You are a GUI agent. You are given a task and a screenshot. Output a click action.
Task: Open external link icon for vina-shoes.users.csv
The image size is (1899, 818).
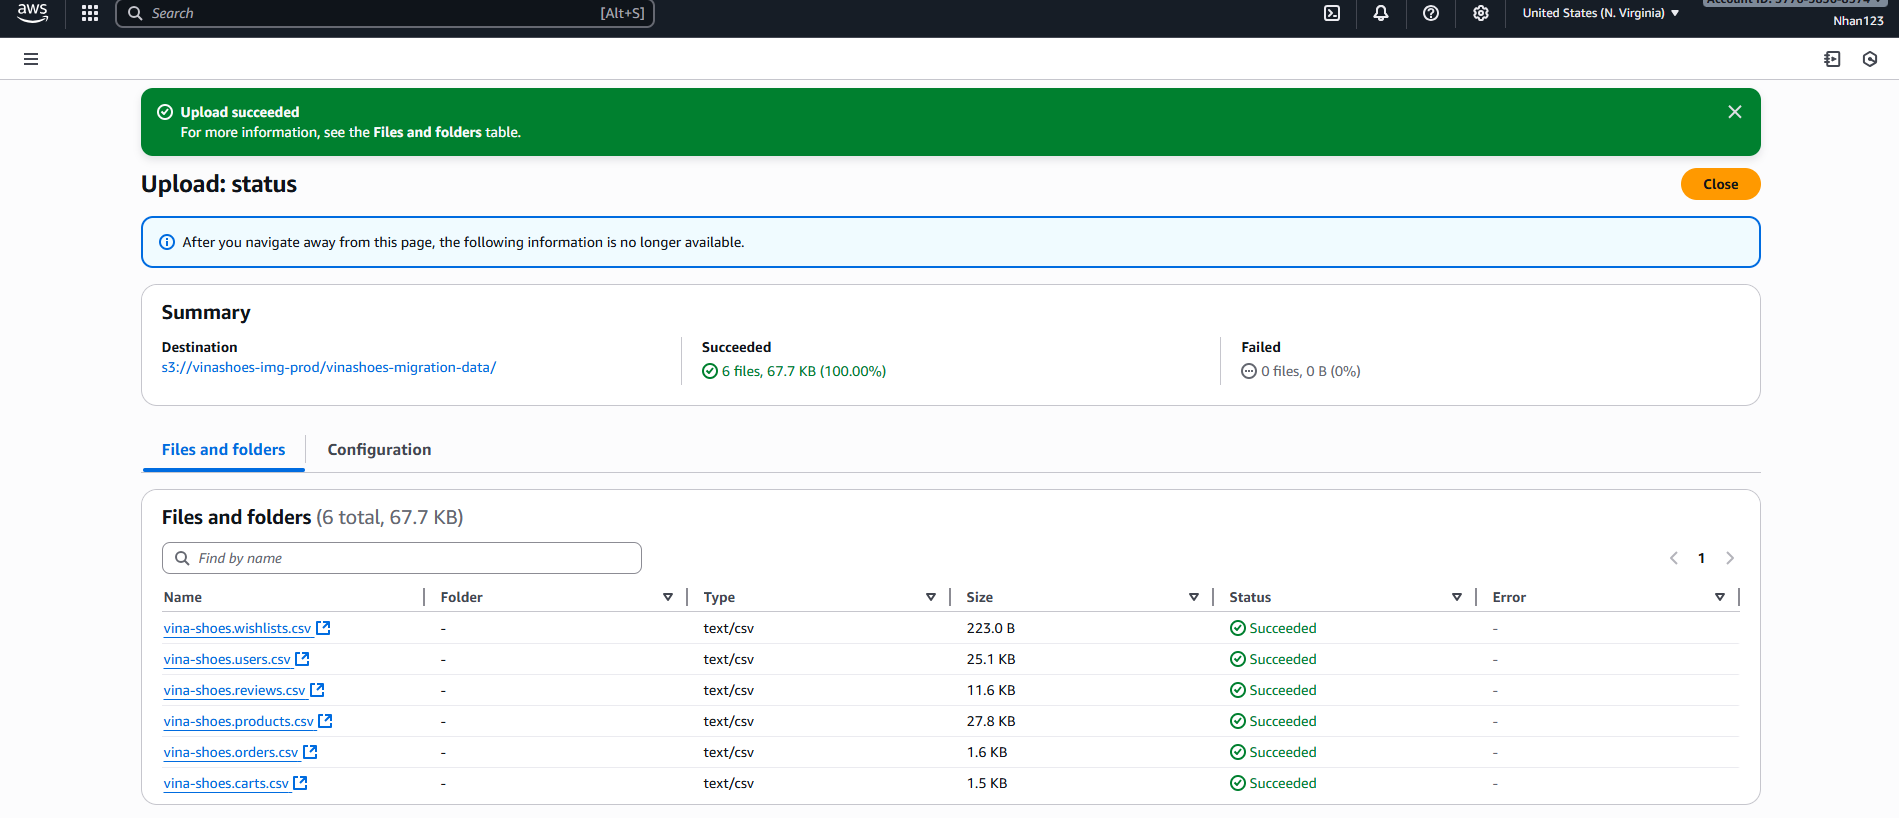click(x=302, y=659)
